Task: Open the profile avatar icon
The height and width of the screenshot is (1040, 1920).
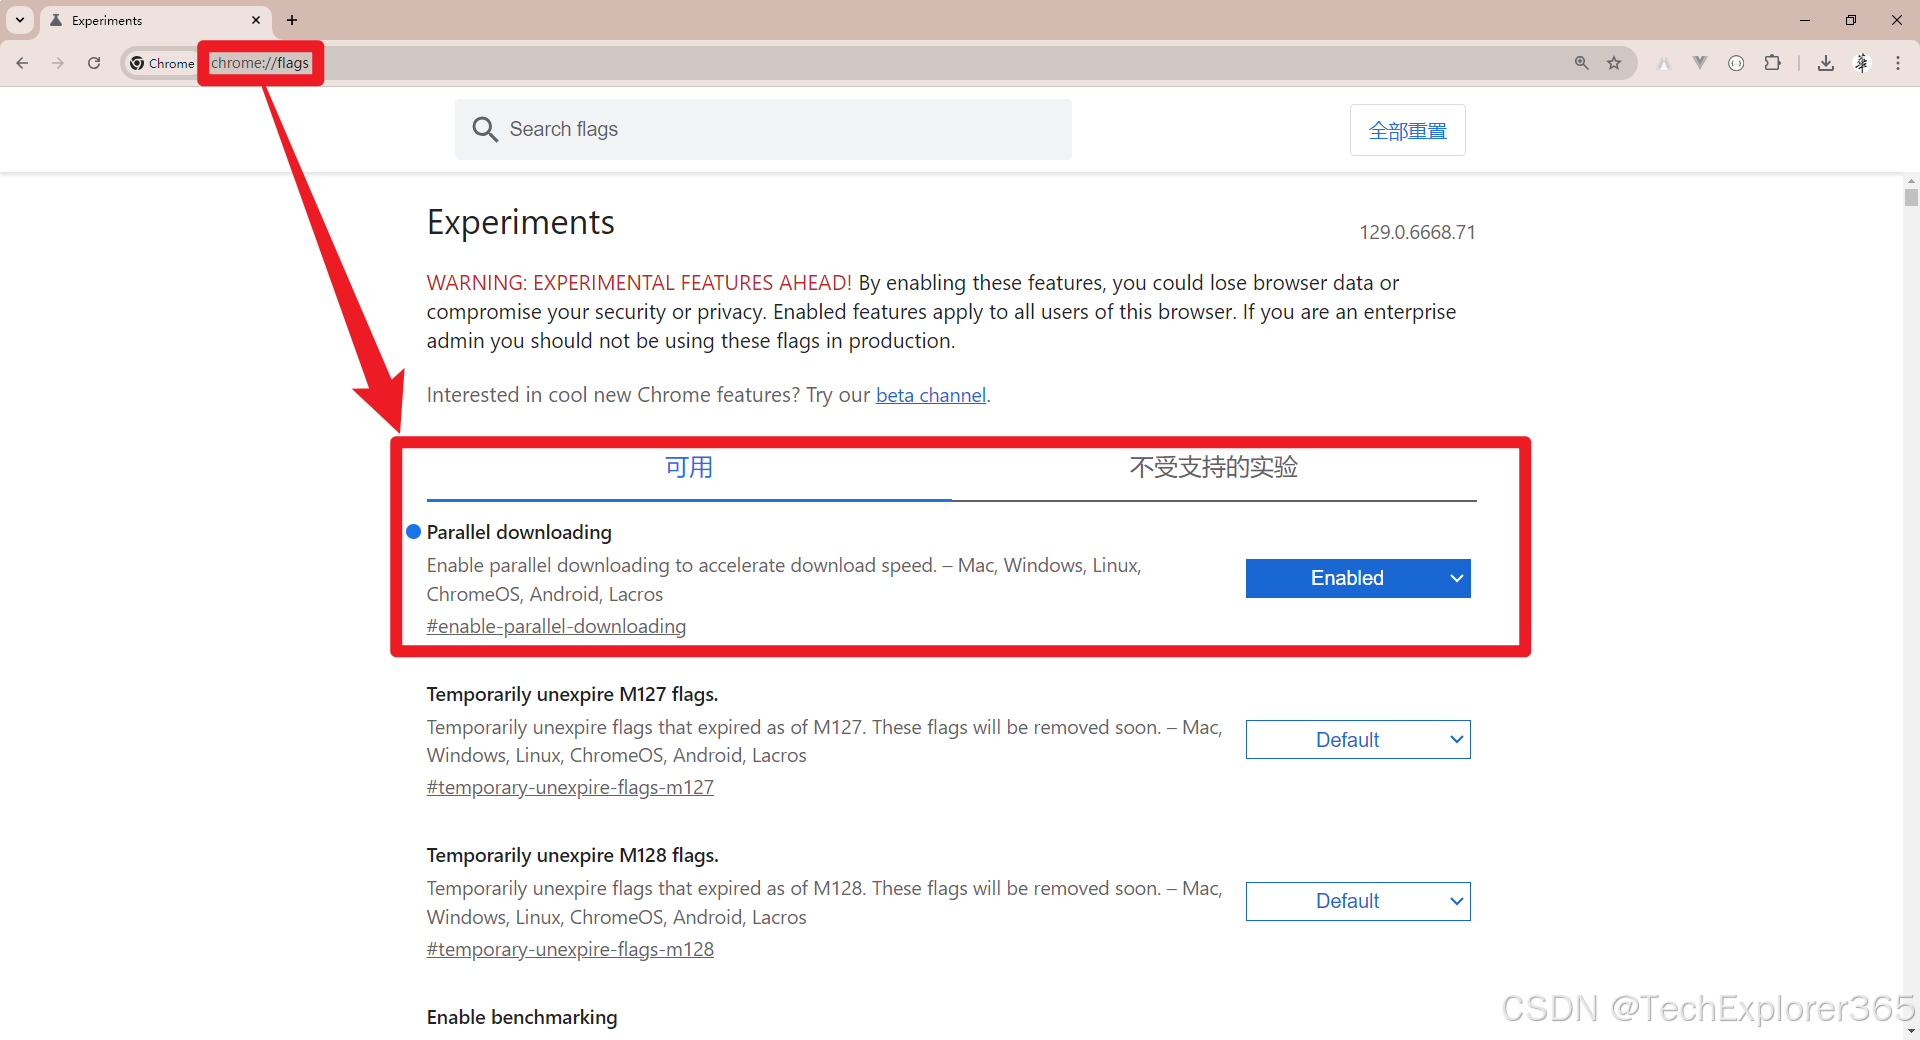Action: [x=1862, y=63]
